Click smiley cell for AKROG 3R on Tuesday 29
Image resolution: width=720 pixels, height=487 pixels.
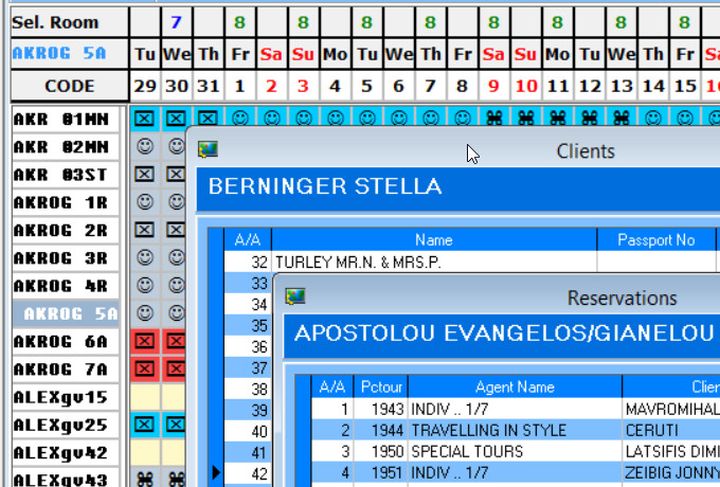point(145,257)
